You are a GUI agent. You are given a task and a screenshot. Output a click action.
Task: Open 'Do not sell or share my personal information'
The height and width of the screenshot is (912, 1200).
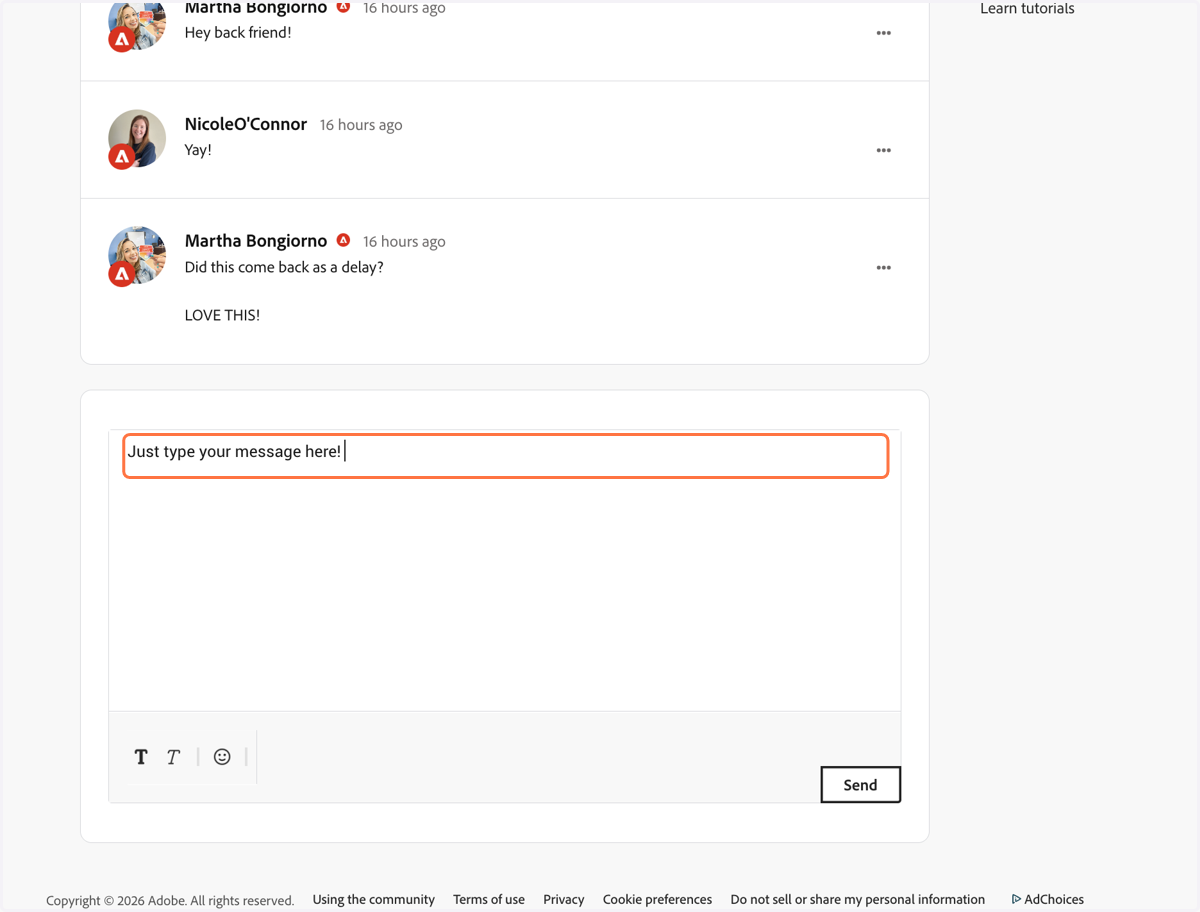click(x=858, y=899)
